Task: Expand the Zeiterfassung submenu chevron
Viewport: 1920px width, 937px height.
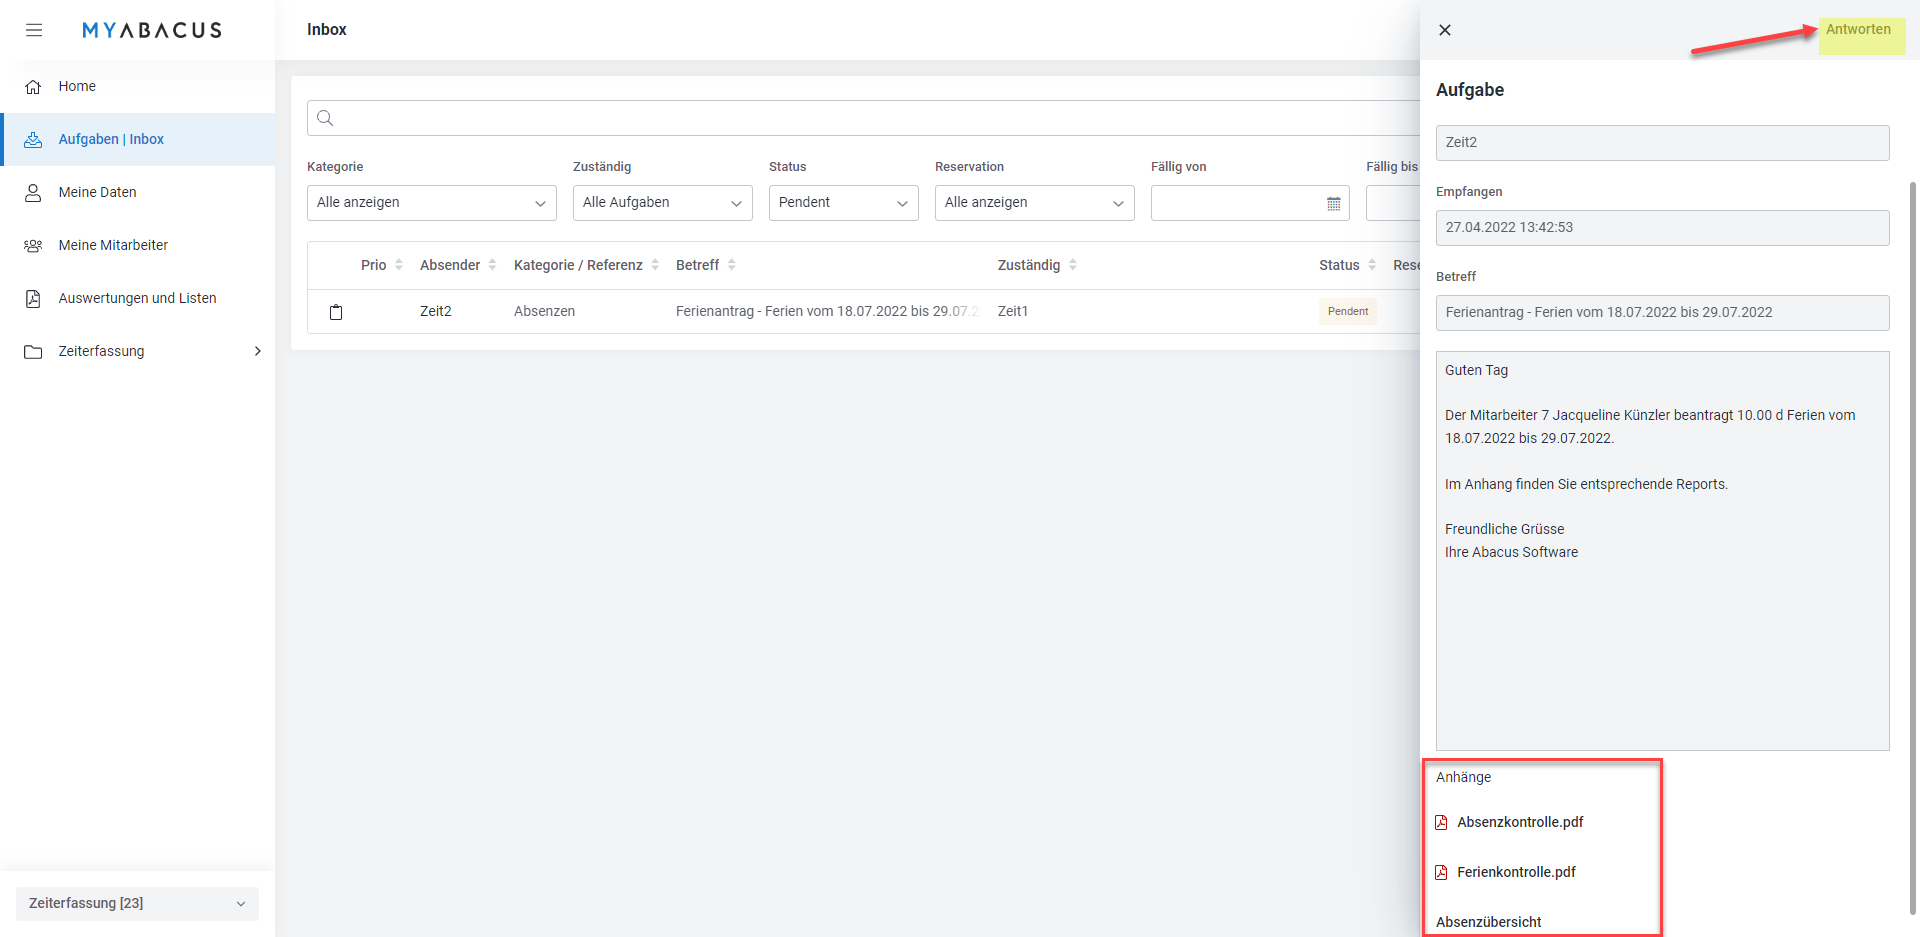Action: pos(258,351)
